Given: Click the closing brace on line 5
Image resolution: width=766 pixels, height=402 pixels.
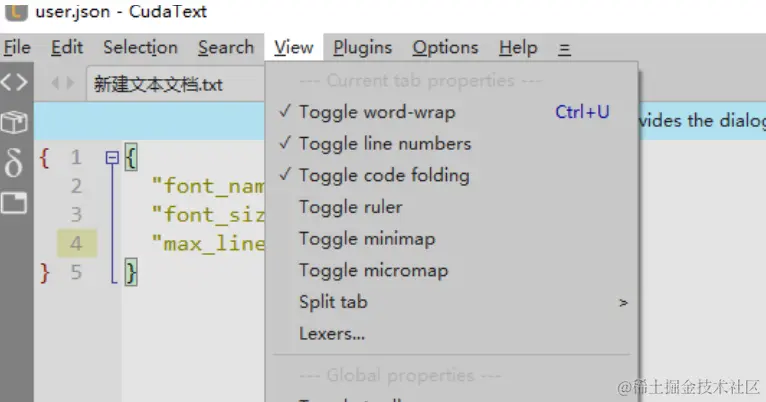Looking at the screenshot, I should click(x=131, y=272).
